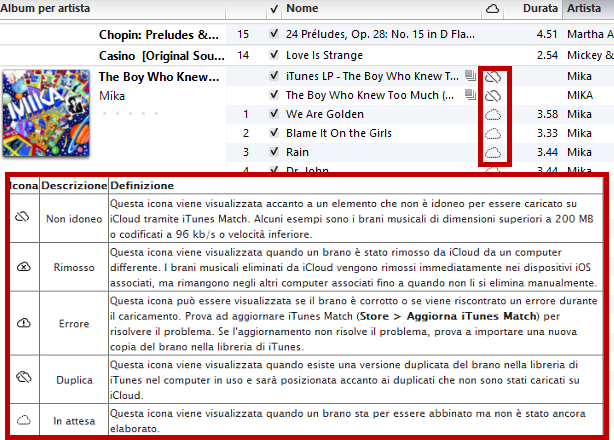Click the Descrizione header in the legend table
This screenshot has width=614, height=440.
(x=74, y=186)
